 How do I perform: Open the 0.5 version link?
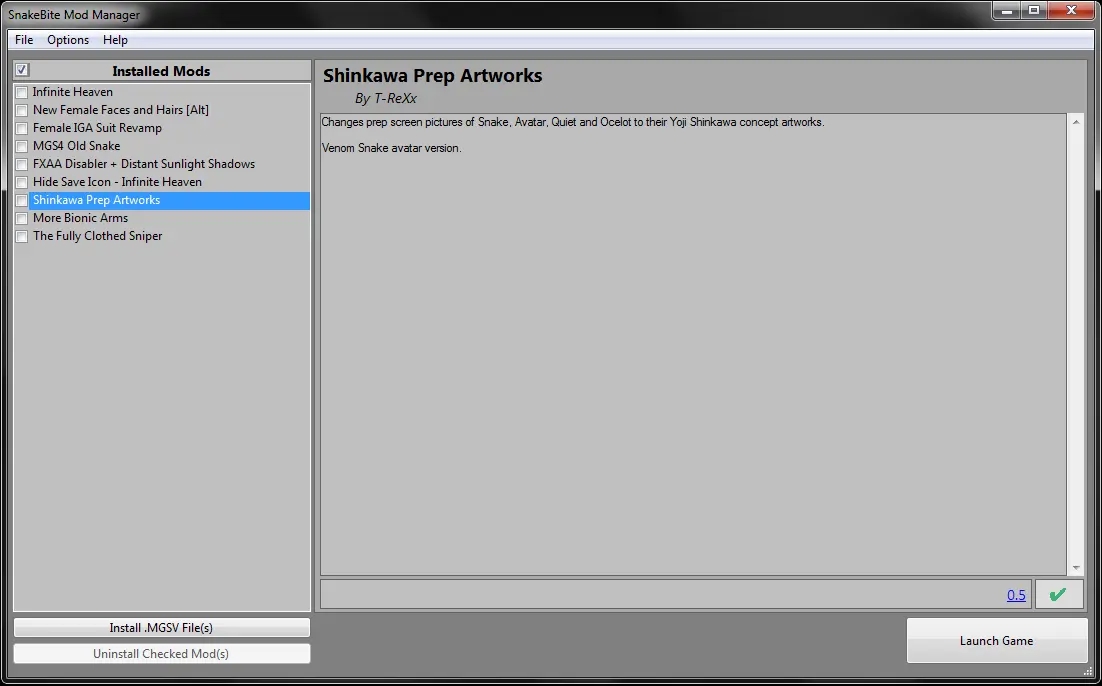click(1016, 595)
